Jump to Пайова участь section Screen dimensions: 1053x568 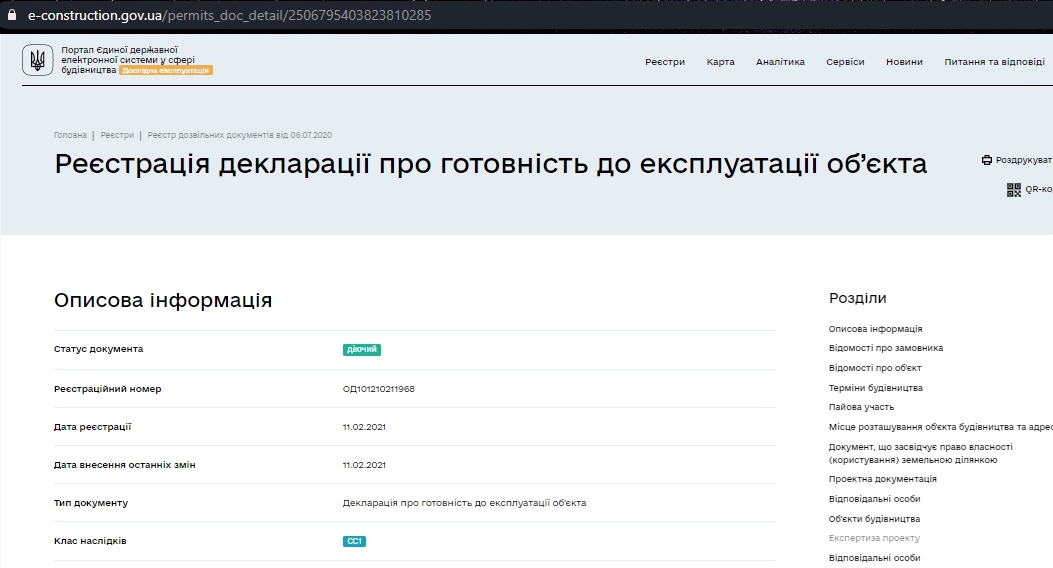[x=862, y=407]
